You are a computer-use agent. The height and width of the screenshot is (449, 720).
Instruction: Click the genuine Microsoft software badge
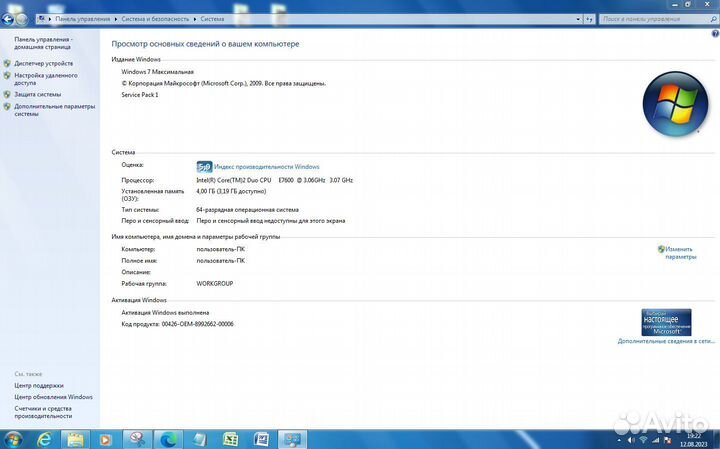click(666, 322)
